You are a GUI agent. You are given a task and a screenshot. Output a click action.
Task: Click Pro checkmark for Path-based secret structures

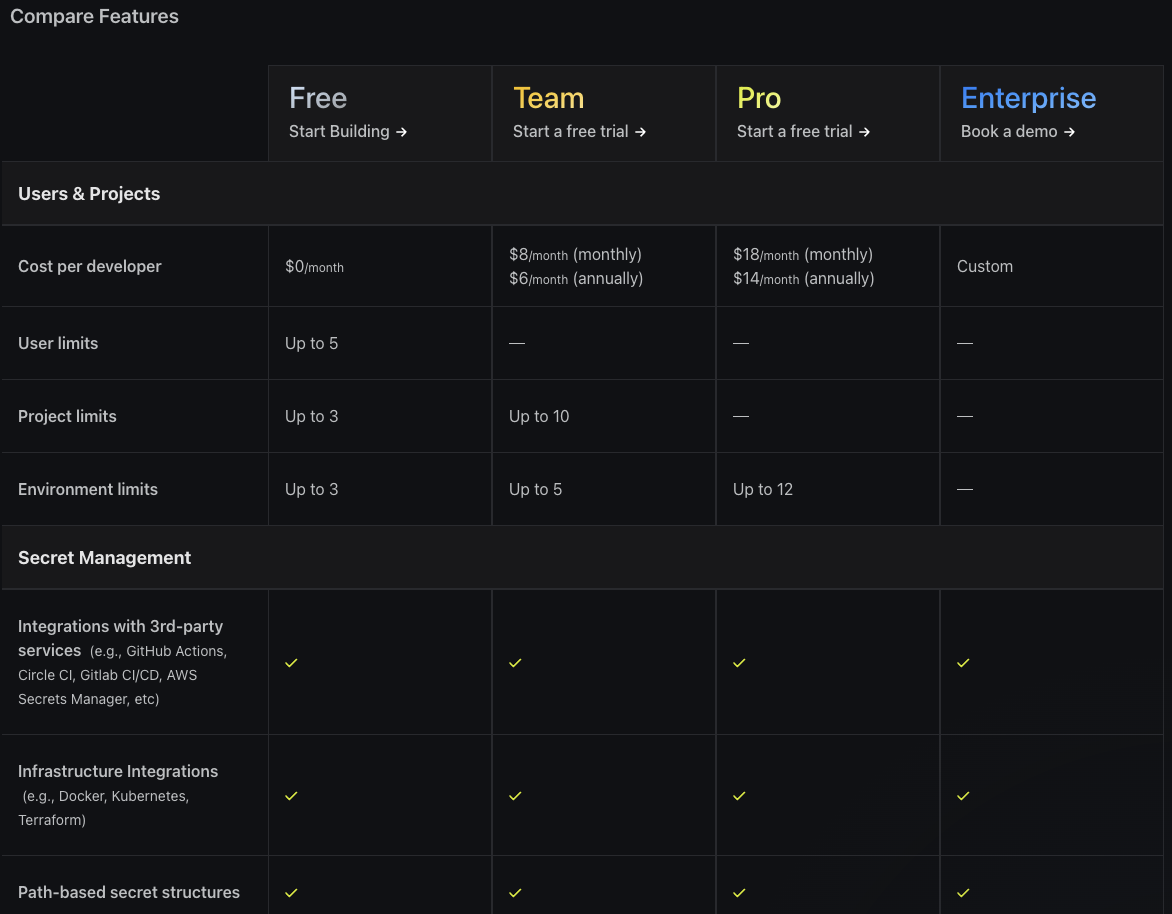739,893
